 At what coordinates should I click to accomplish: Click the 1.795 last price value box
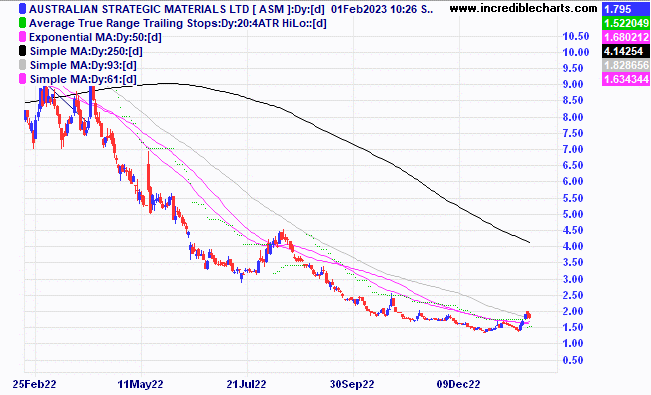click(626, 9)
